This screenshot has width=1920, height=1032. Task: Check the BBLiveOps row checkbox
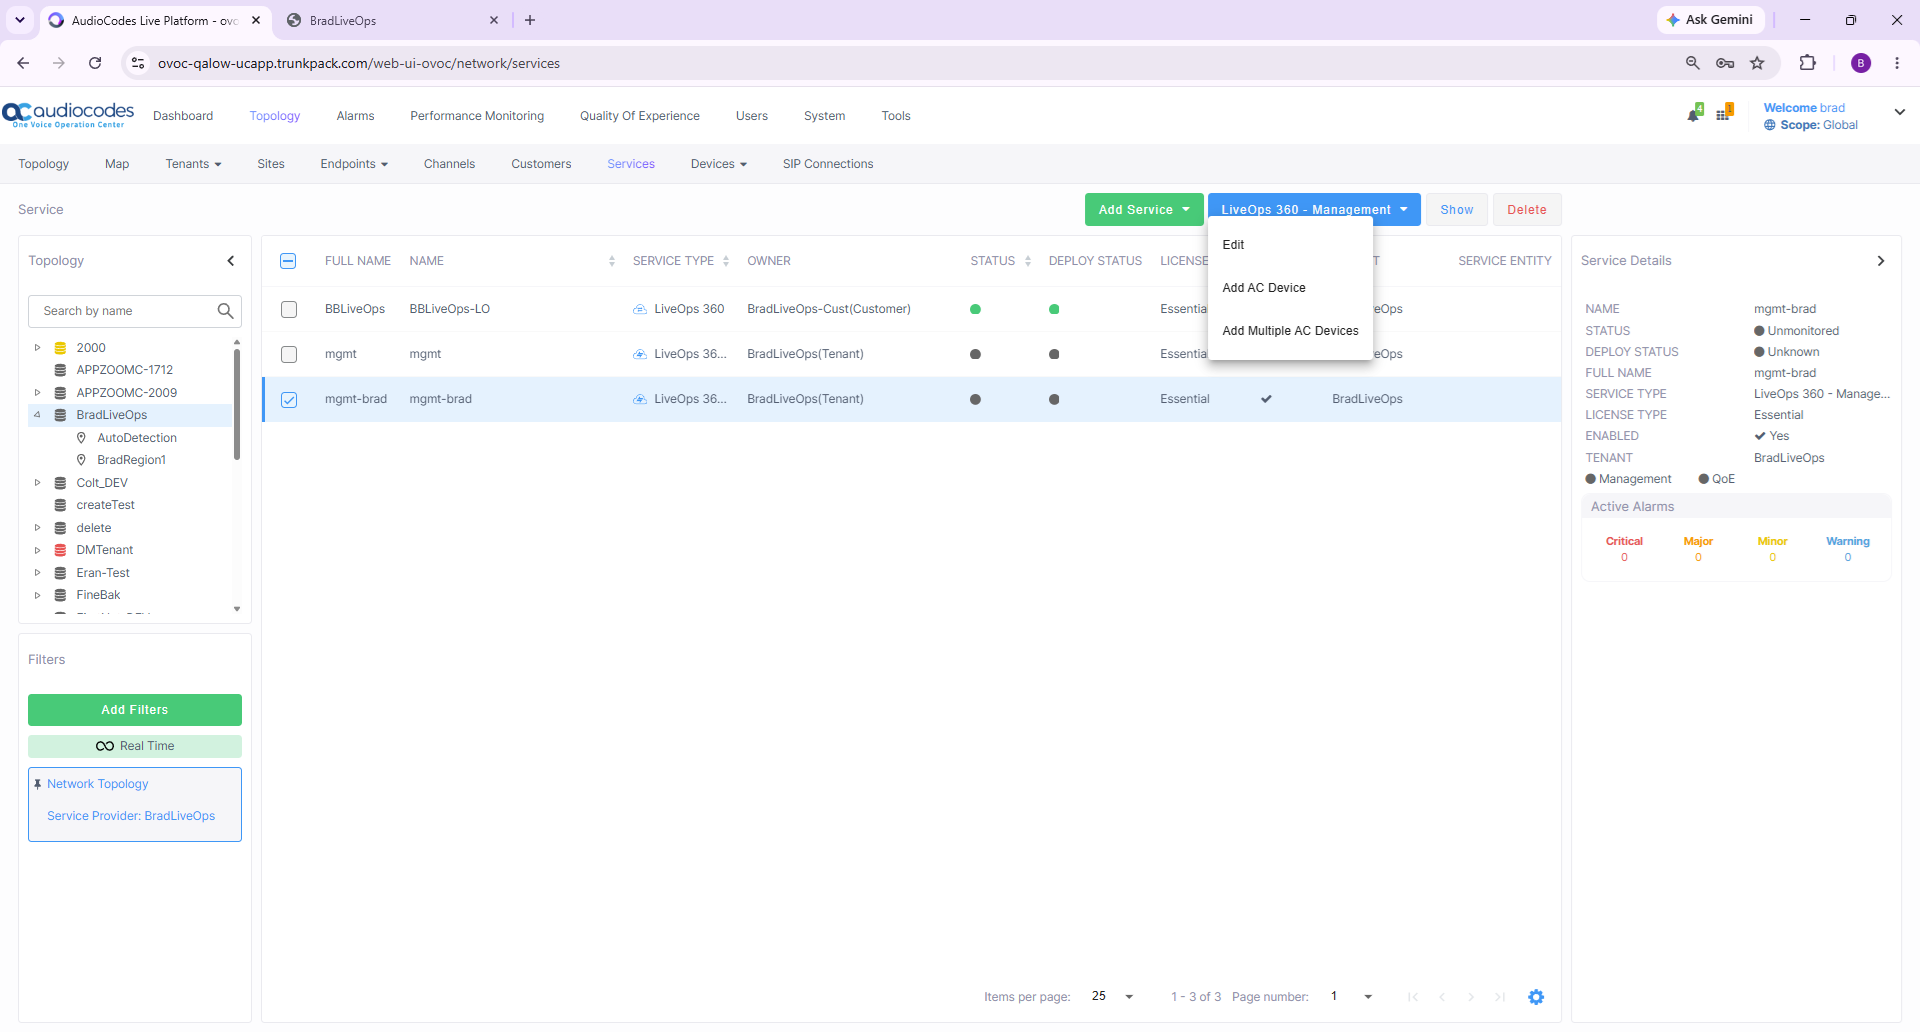click(289, 309)
